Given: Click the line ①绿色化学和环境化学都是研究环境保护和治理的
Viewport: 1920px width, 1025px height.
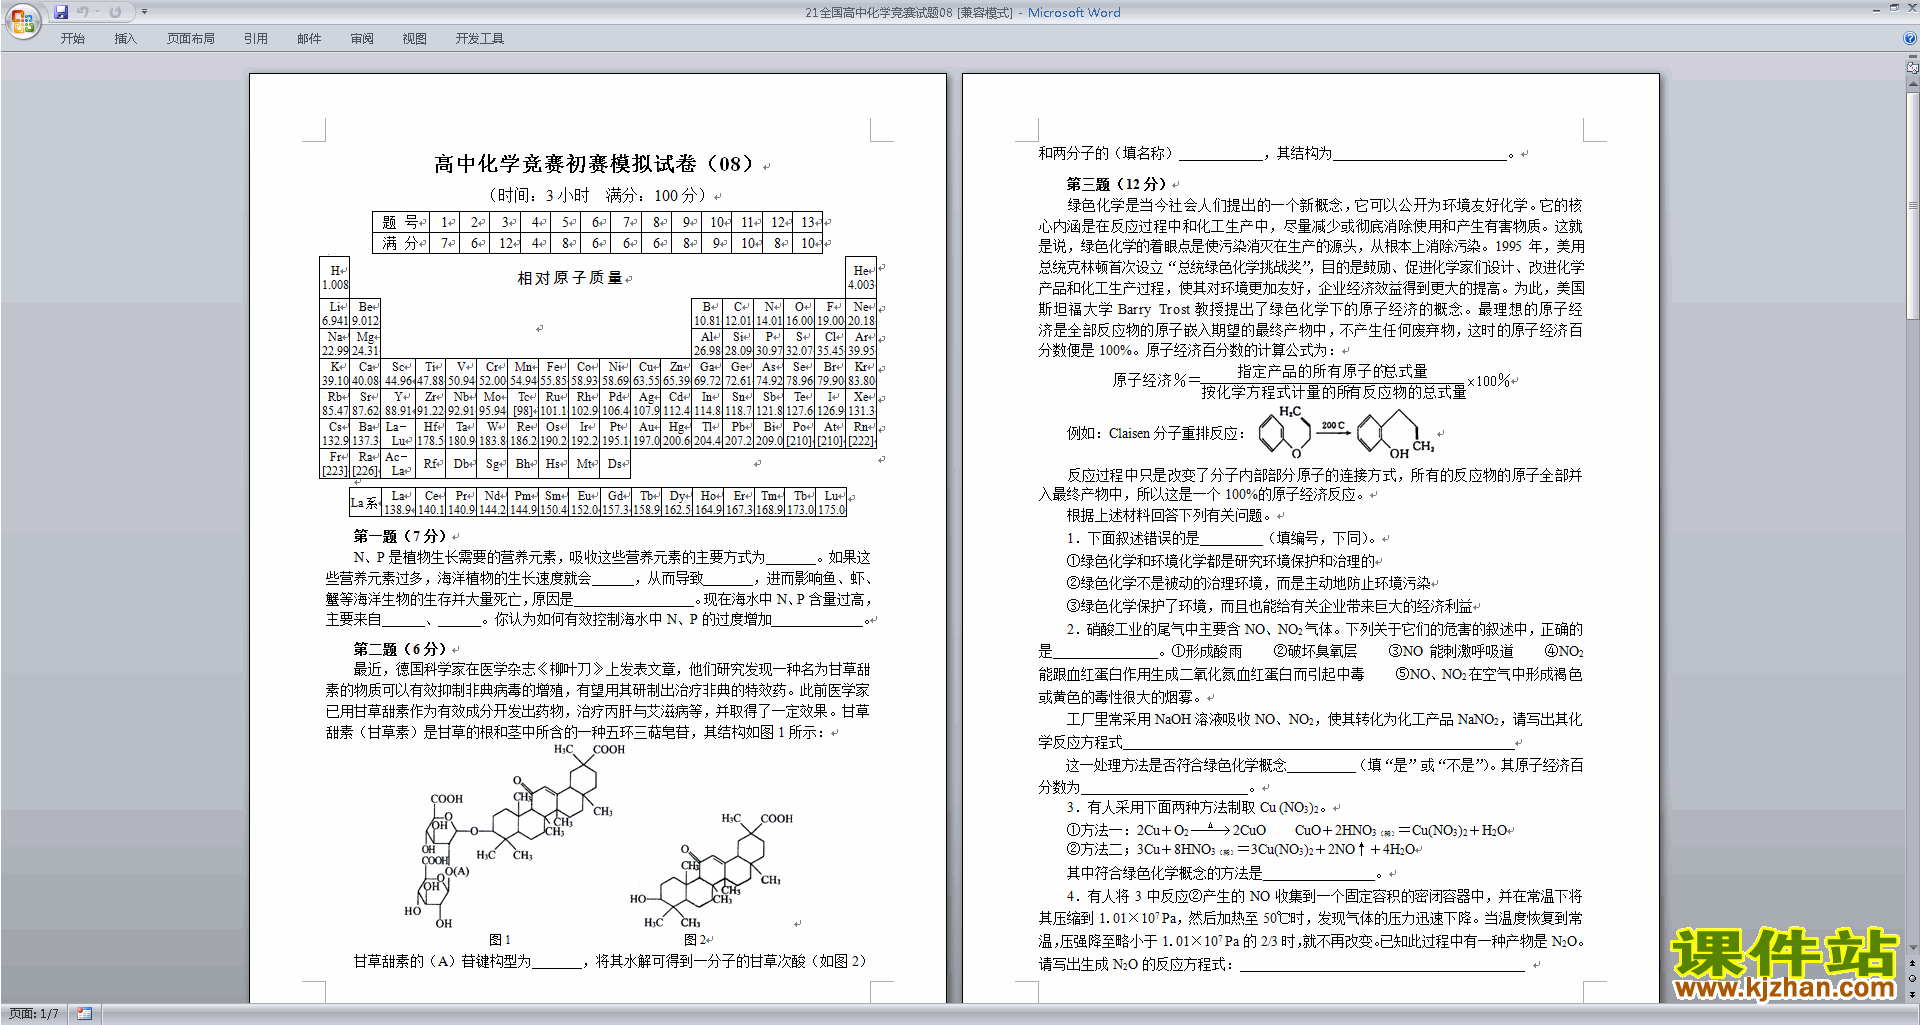Looking at the screenshot, I should (1222, 562).
